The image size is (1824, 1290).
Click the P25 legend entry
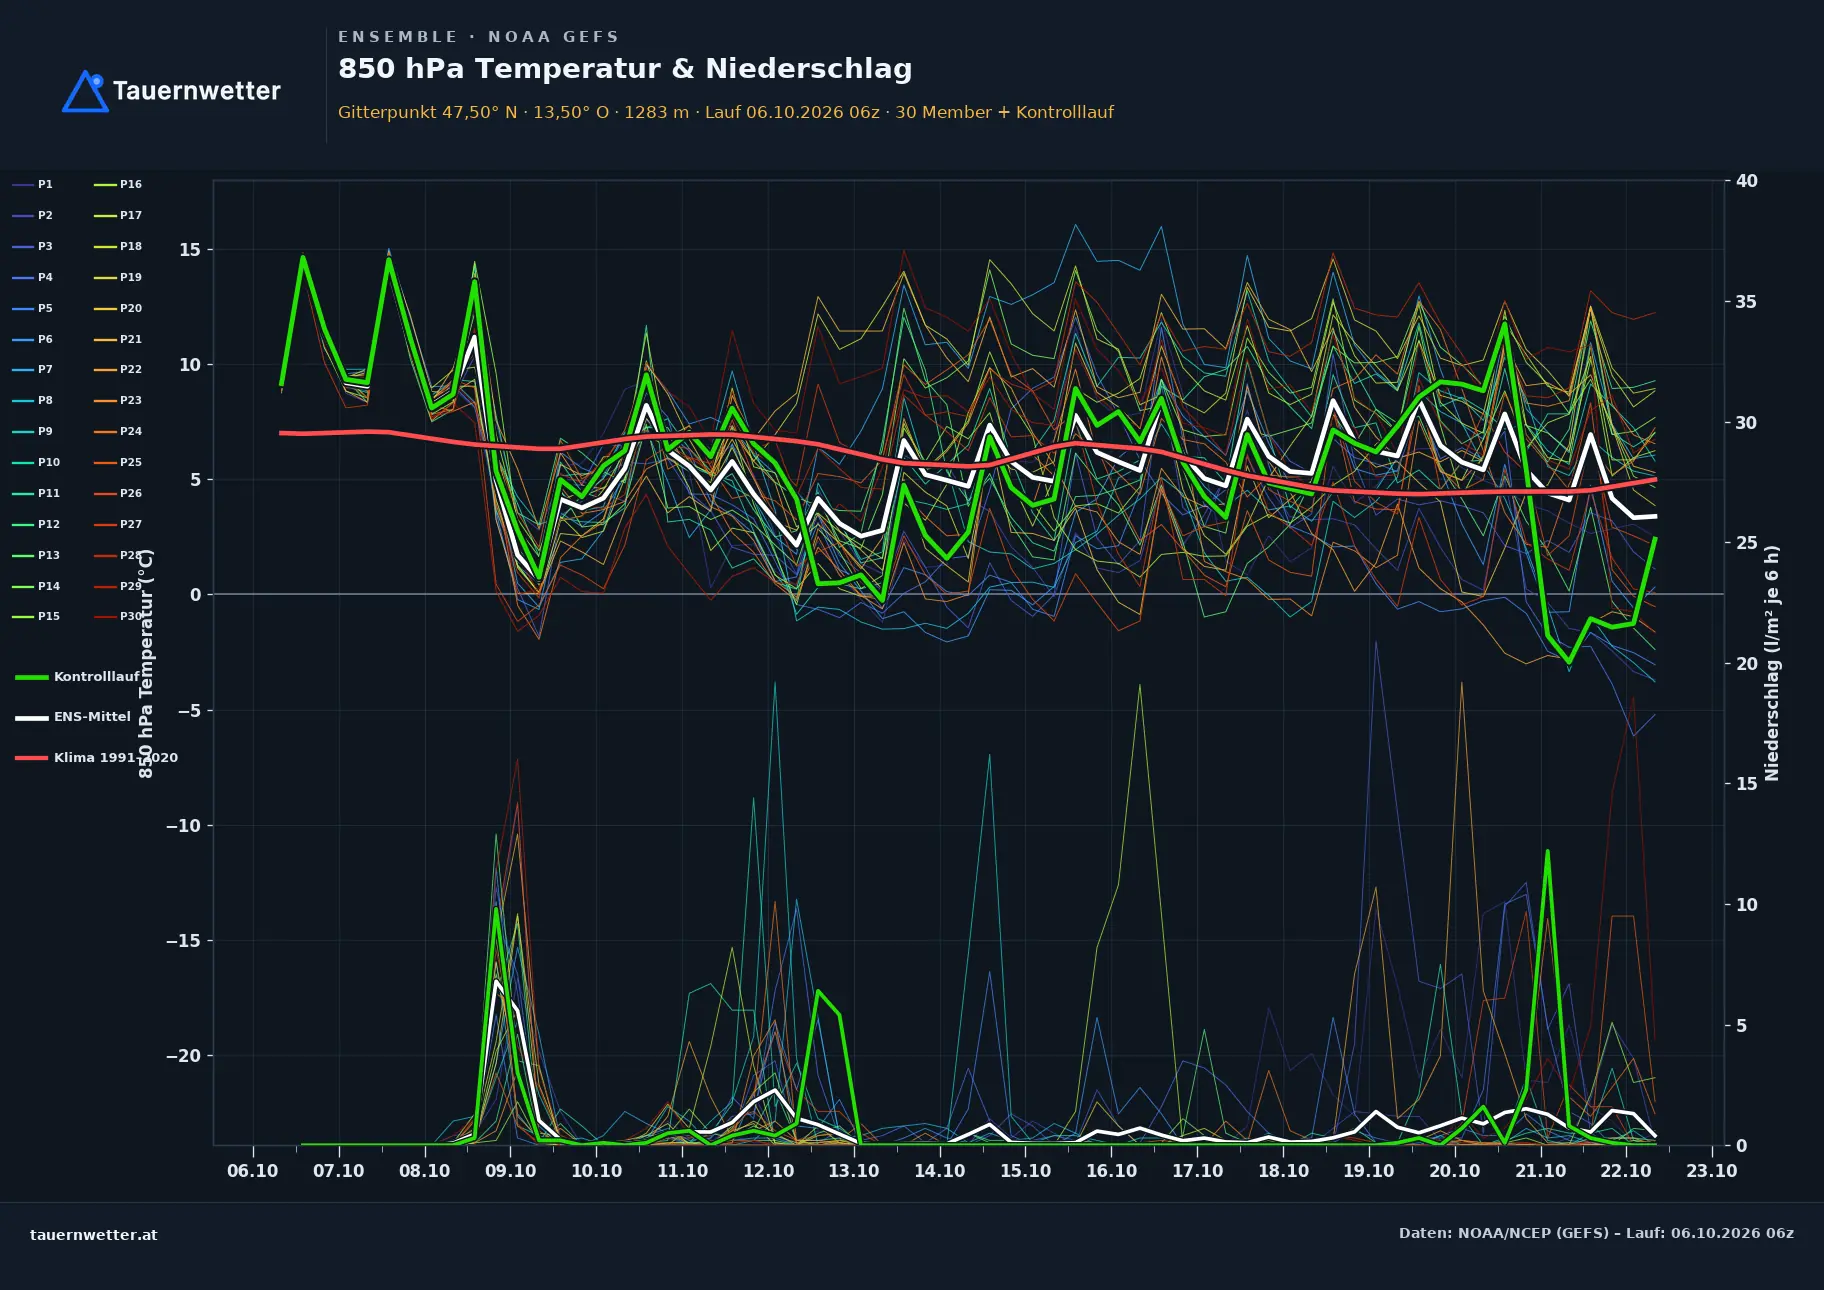tap(118, 462)
